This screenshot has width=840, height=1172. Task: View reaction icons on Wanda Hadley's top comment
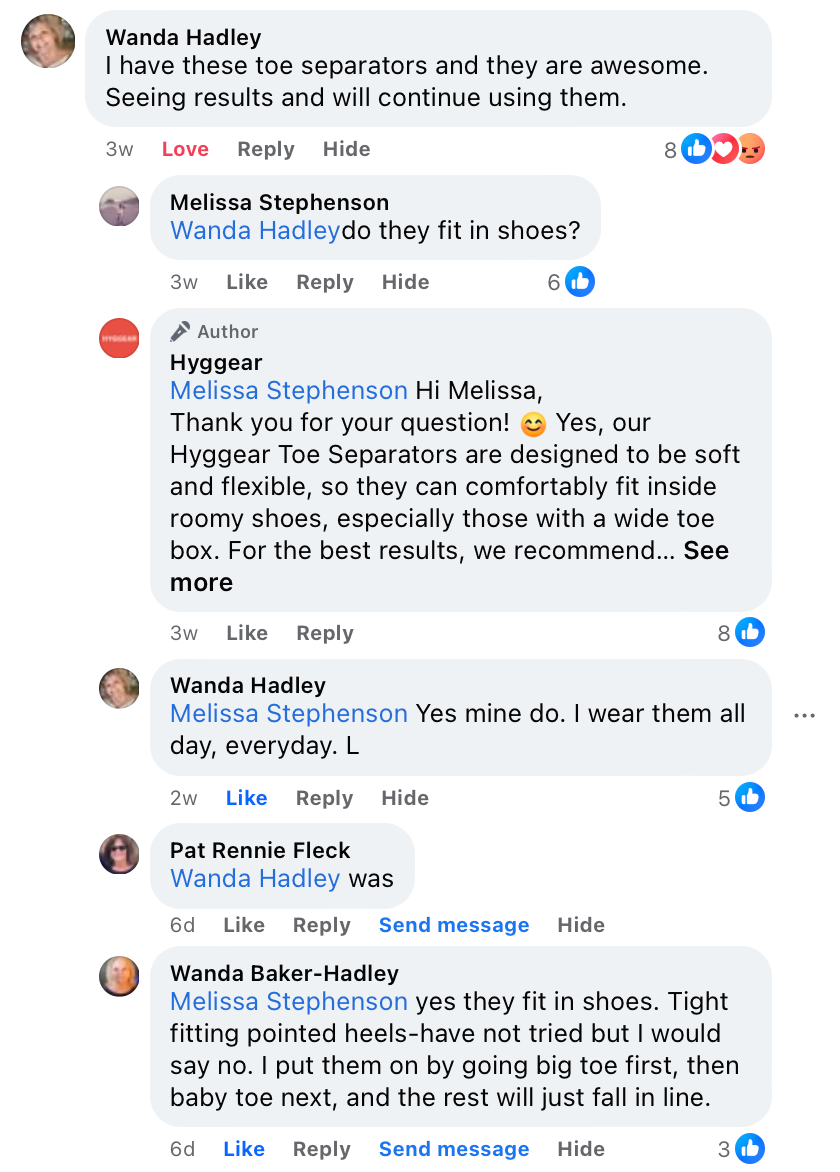click(x=722, y=150)
